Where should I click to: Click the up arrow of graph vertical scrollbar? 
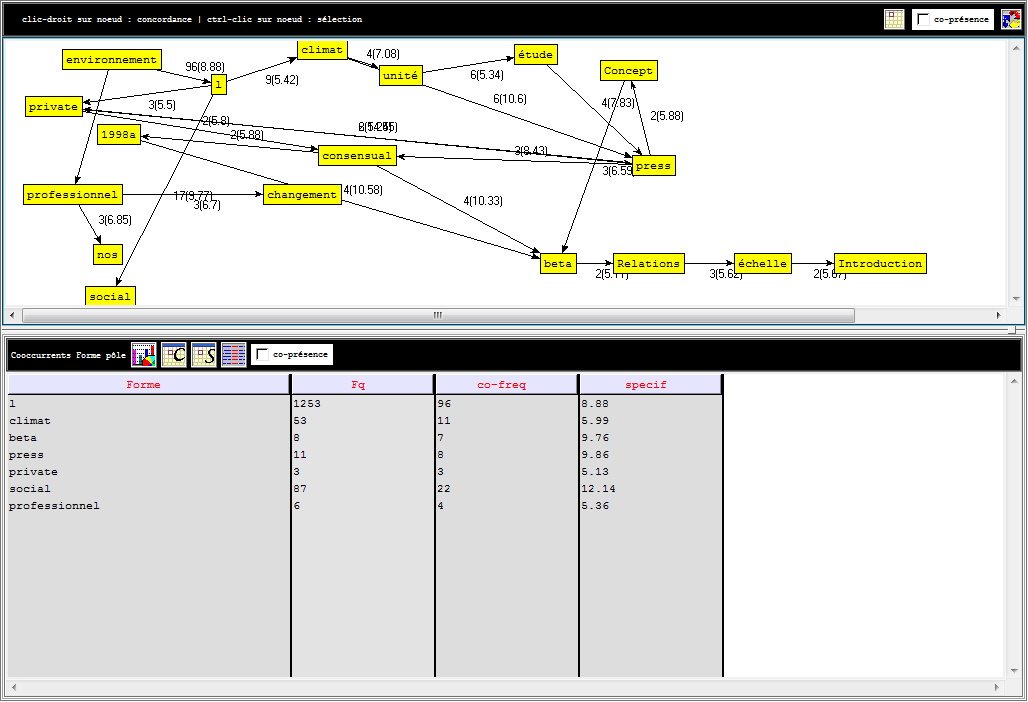[x=1016, y=48]
